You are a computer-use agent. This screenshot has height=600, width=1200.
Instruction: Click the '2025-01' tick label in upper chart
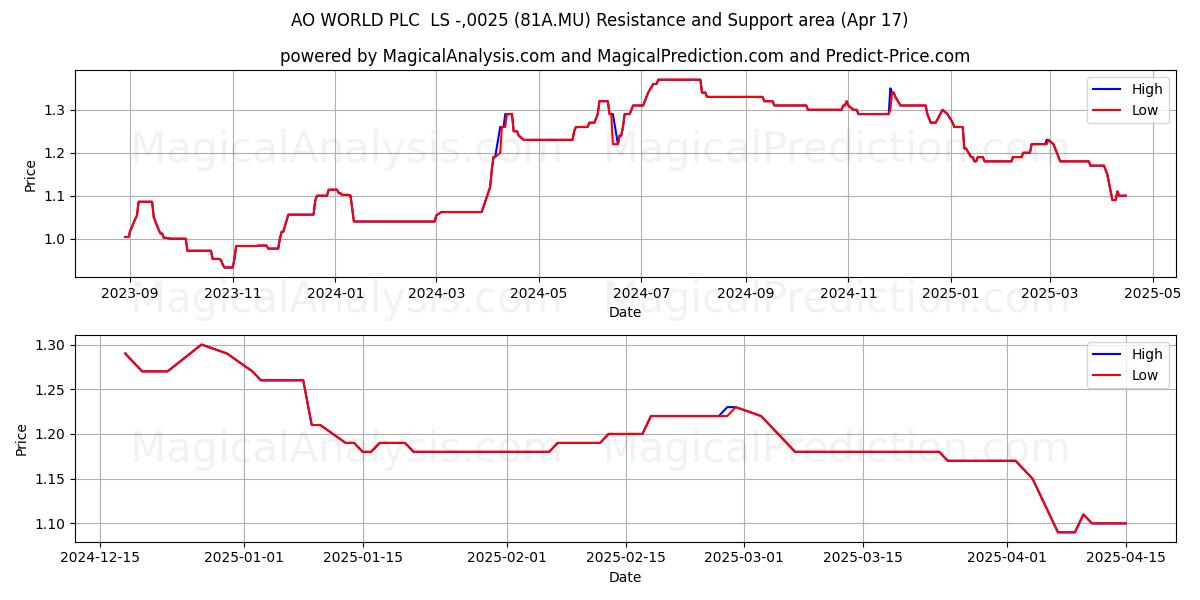click(950, 293)
